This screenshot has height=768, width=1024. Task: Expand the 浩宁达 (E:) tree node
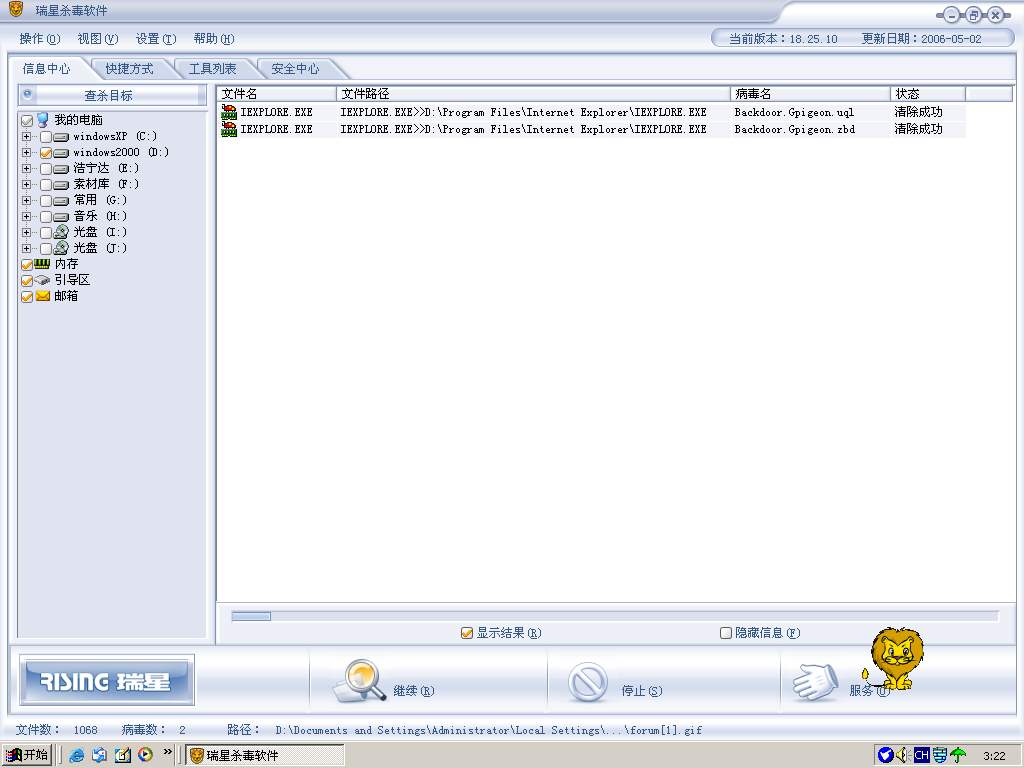point(26,168)
